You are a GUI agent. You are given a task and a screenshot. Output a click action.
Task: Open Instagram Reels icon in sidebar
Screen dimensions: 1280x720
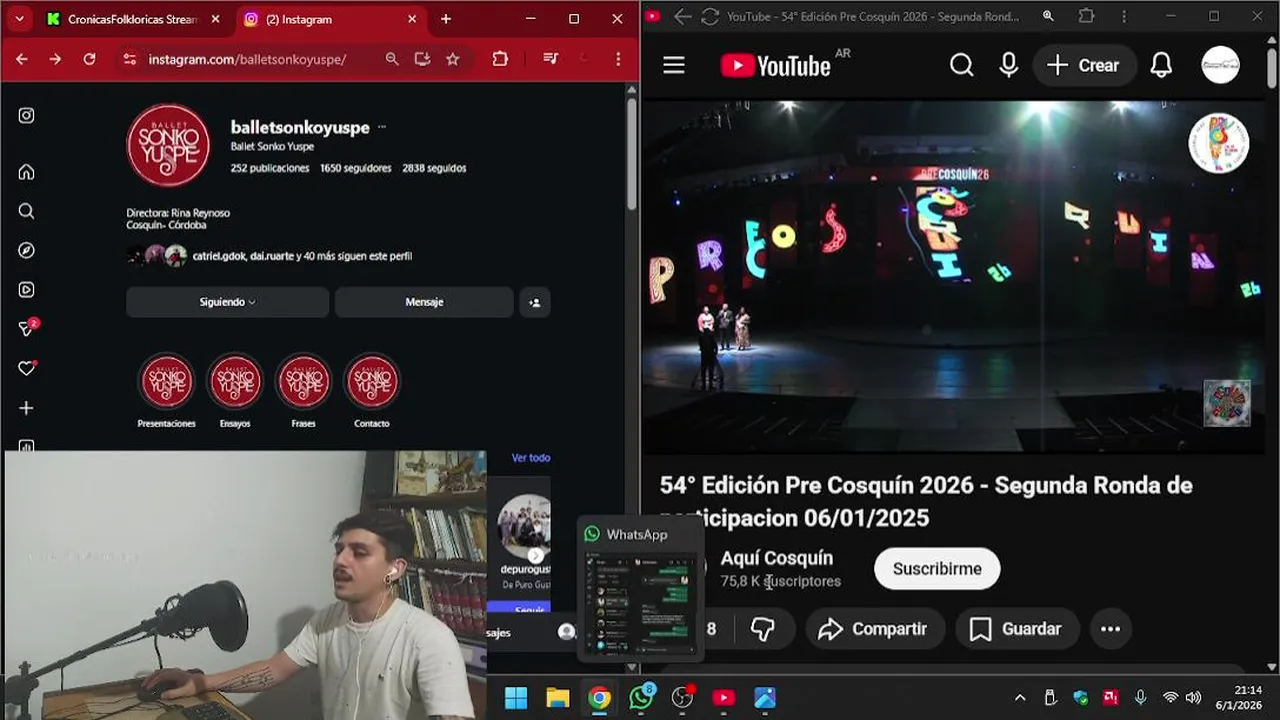click(x=27, y=290)
